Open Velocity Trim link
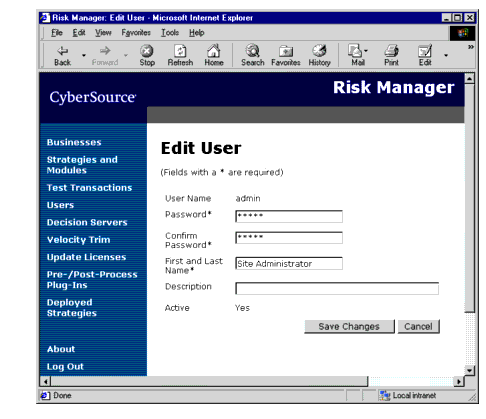Viewport: 486px width, 419px height. click(x=78, y=240)
